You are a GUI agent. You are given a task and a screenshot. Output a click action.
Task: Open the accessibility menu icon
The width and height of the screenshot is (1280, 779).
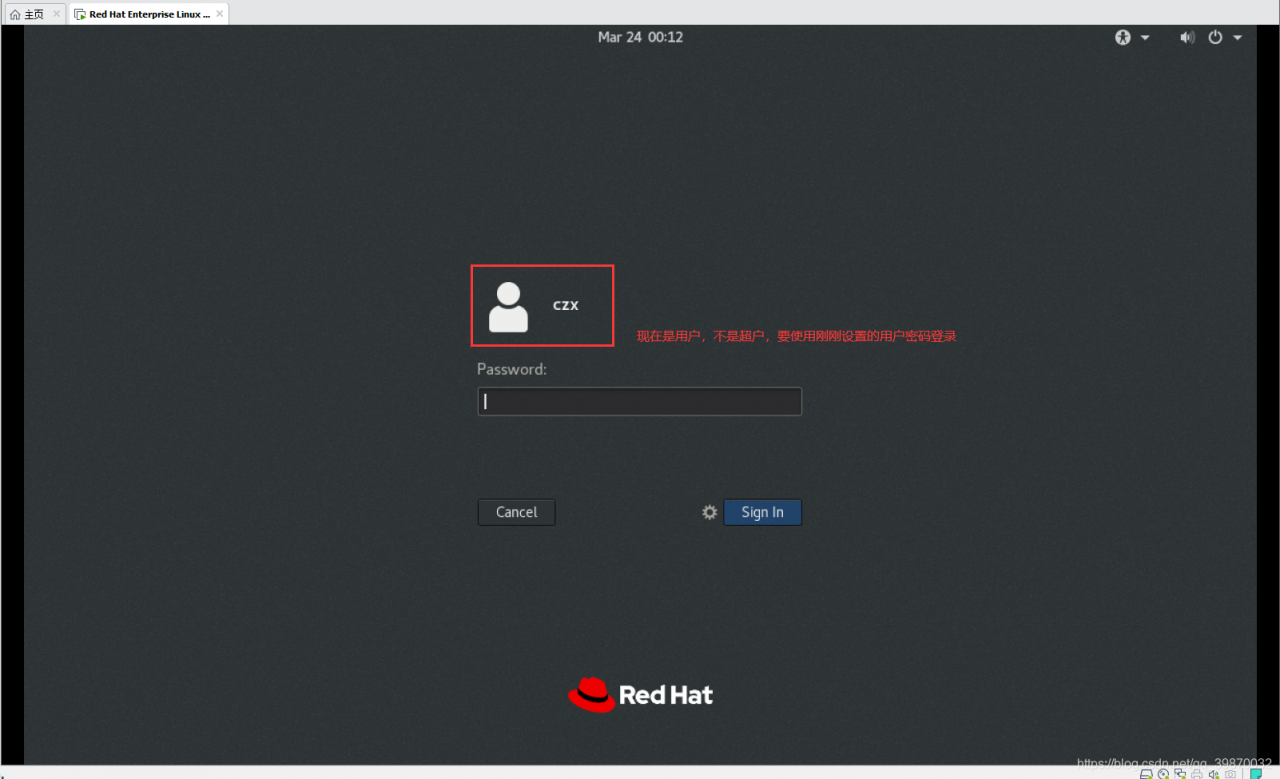tap(1122, 37)
